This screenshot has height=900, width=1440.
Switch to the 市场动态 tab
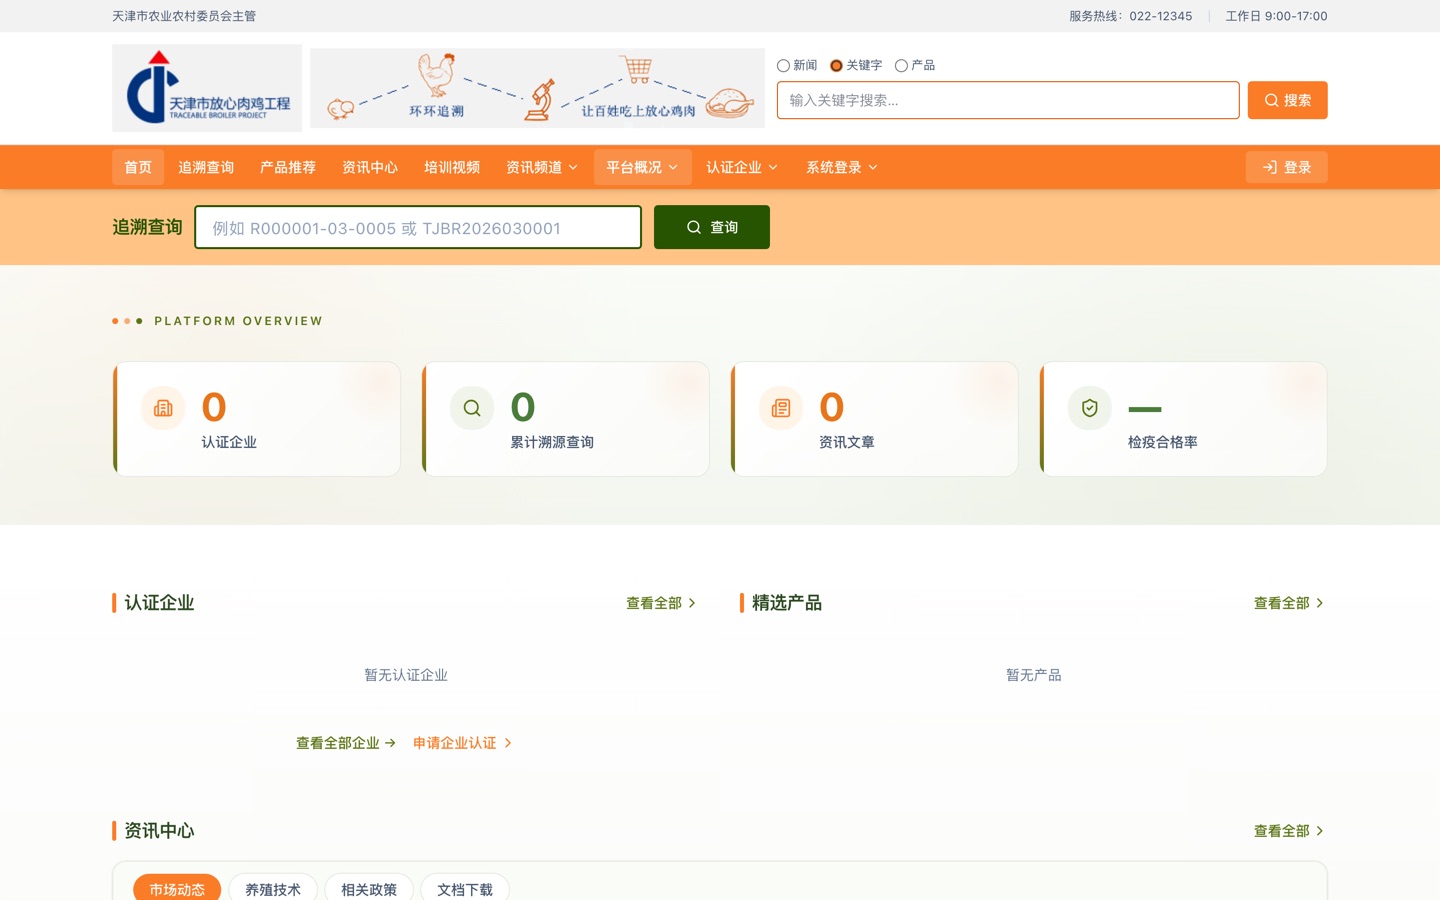point(177,889)
